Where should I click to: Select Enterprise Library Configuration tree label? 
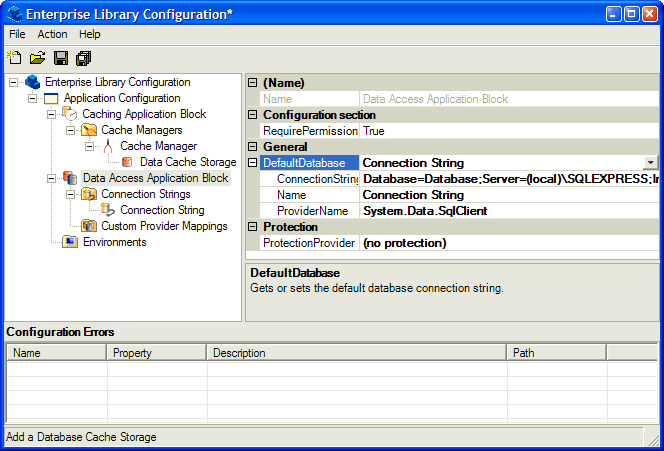118,82
